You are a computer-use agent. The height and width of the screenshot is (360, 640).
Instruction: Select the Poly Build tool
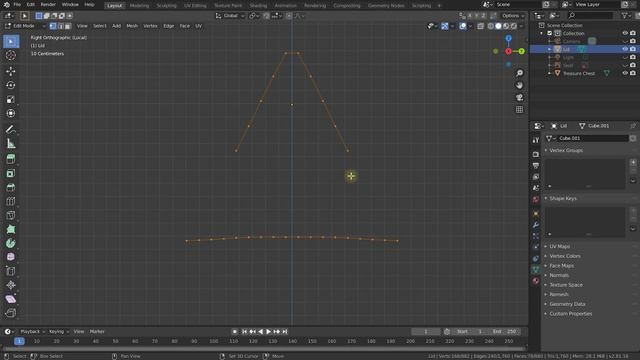11,229
